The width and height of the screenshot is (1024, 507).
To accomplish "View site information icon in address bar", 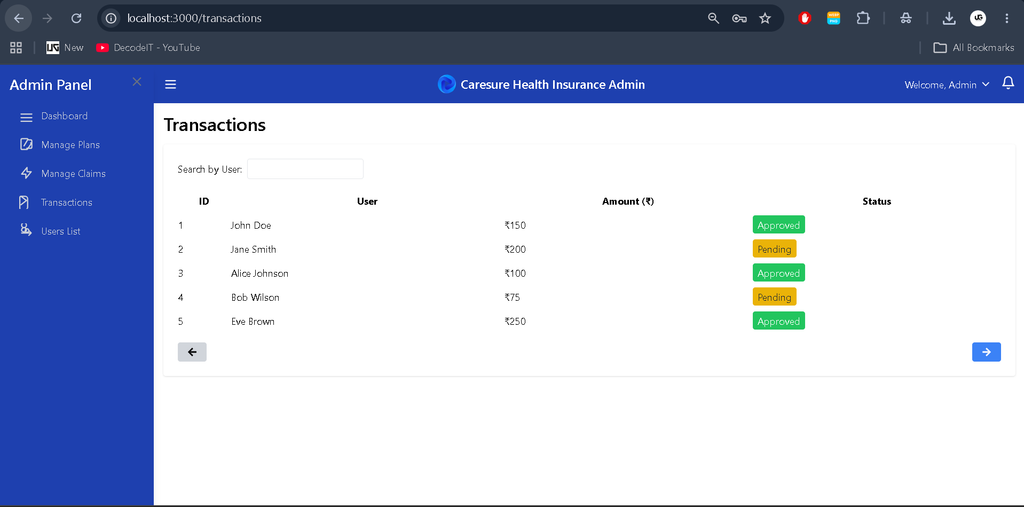I will [112, 18].
